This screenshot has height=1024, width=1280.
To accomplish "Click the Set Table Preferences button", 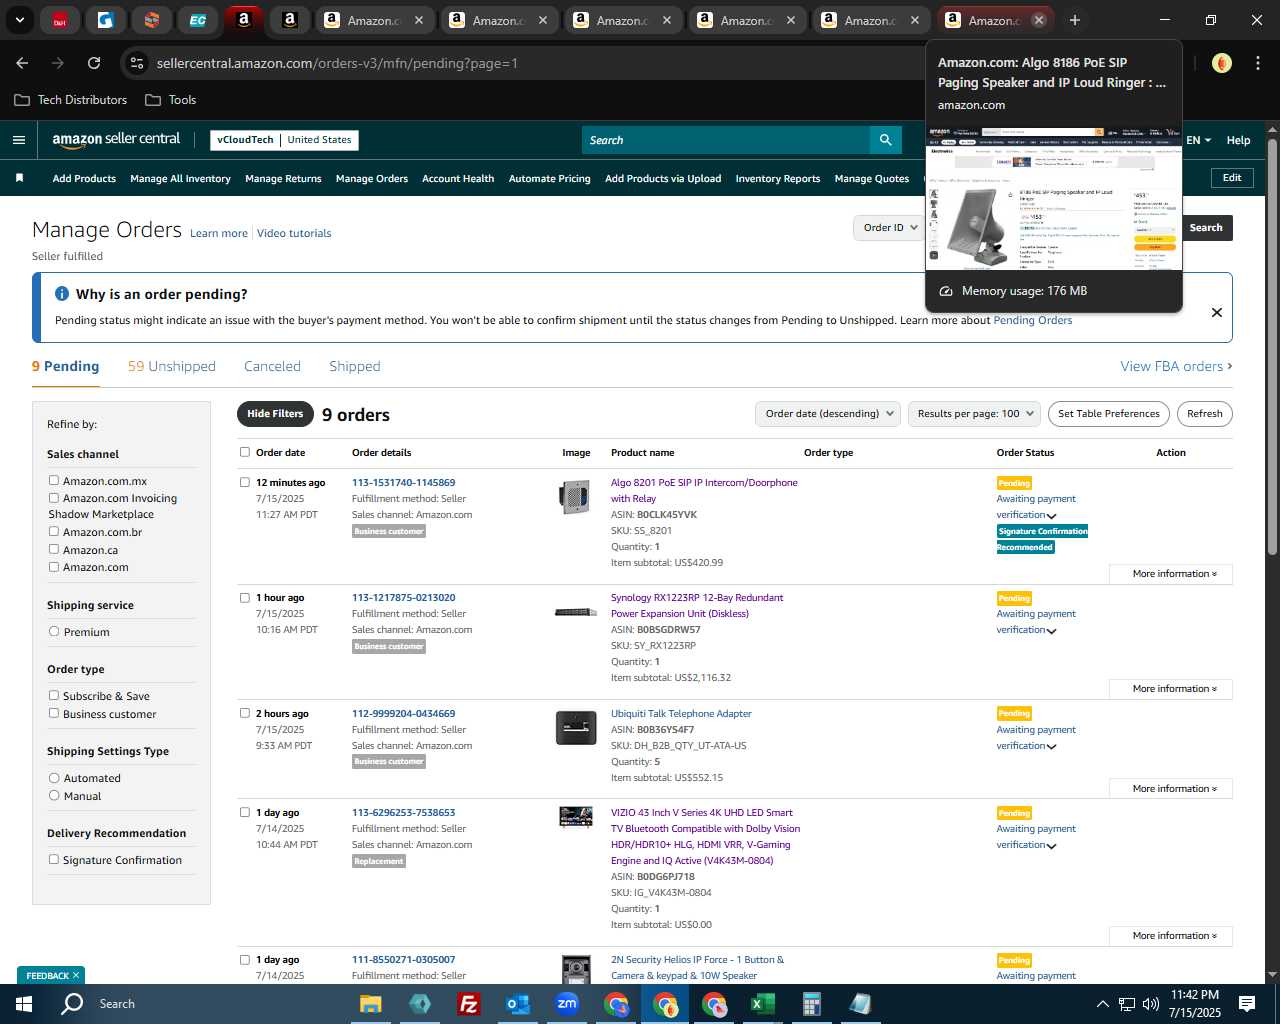I will point(1109,414).
